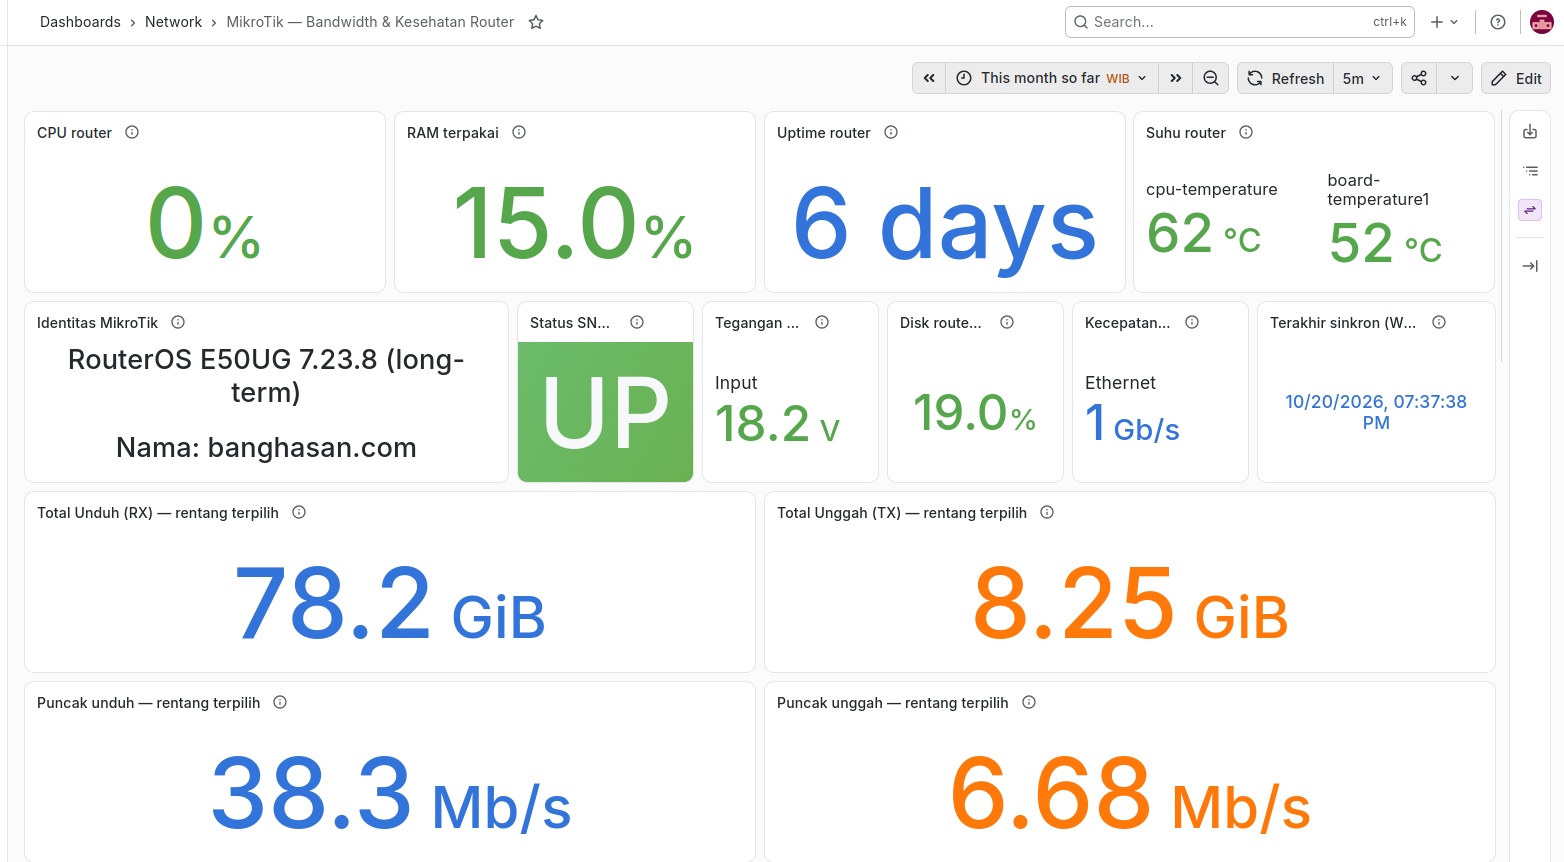Click the Tegangan panel title

coord(757,322)
